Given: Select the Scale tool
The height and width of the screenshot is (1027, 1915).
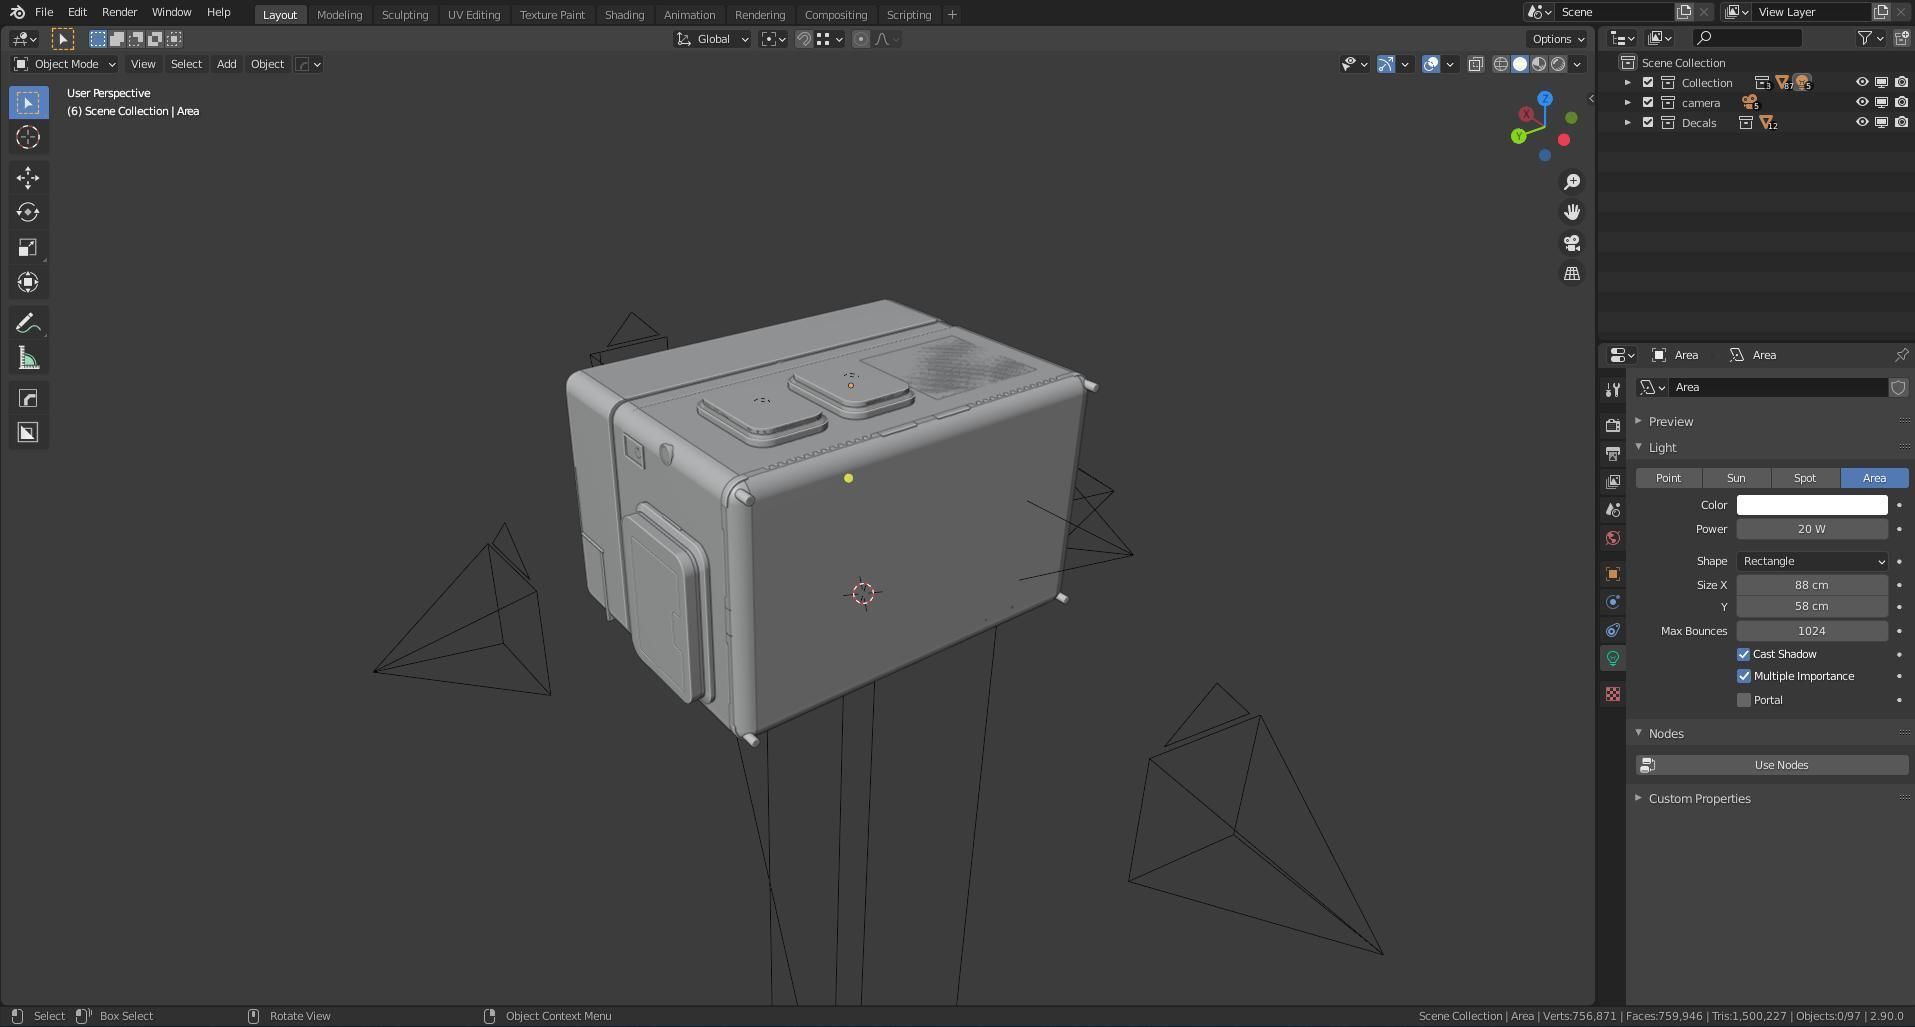Looking at the screenshot, I should (x=28, y=247).
